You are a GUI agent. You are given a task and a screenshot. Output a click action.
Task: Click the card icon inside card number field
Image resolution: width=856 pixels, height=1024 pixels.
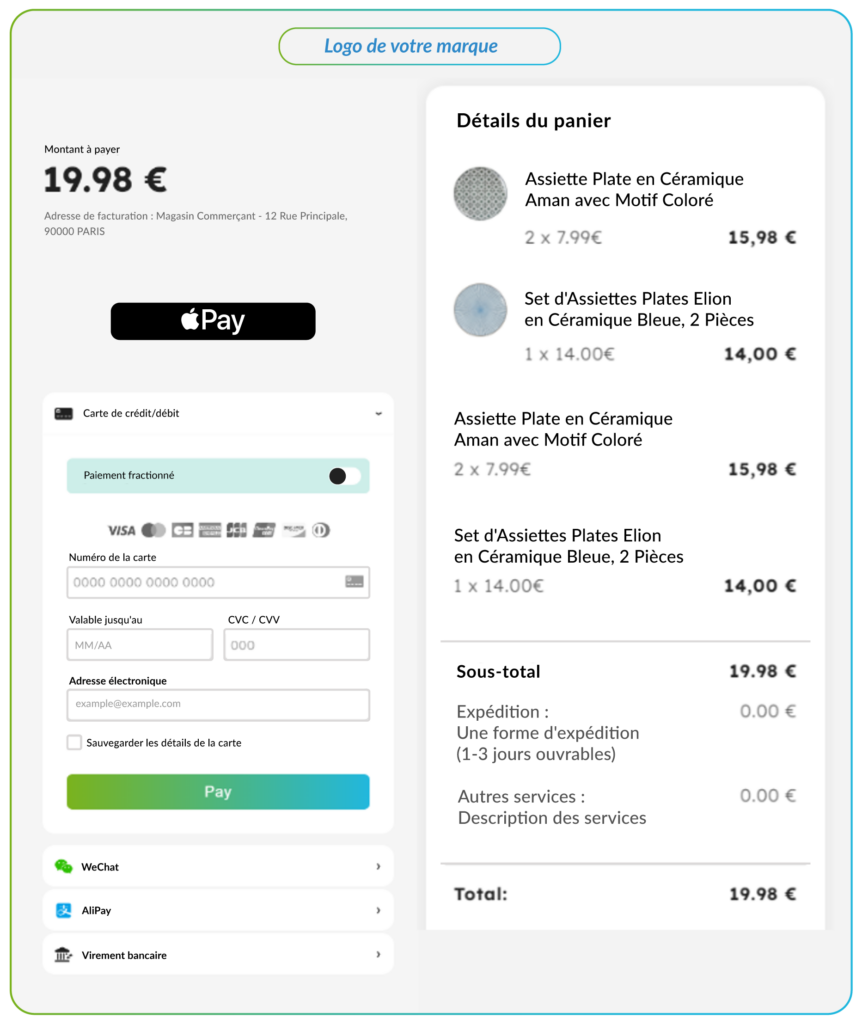(354, 582)
